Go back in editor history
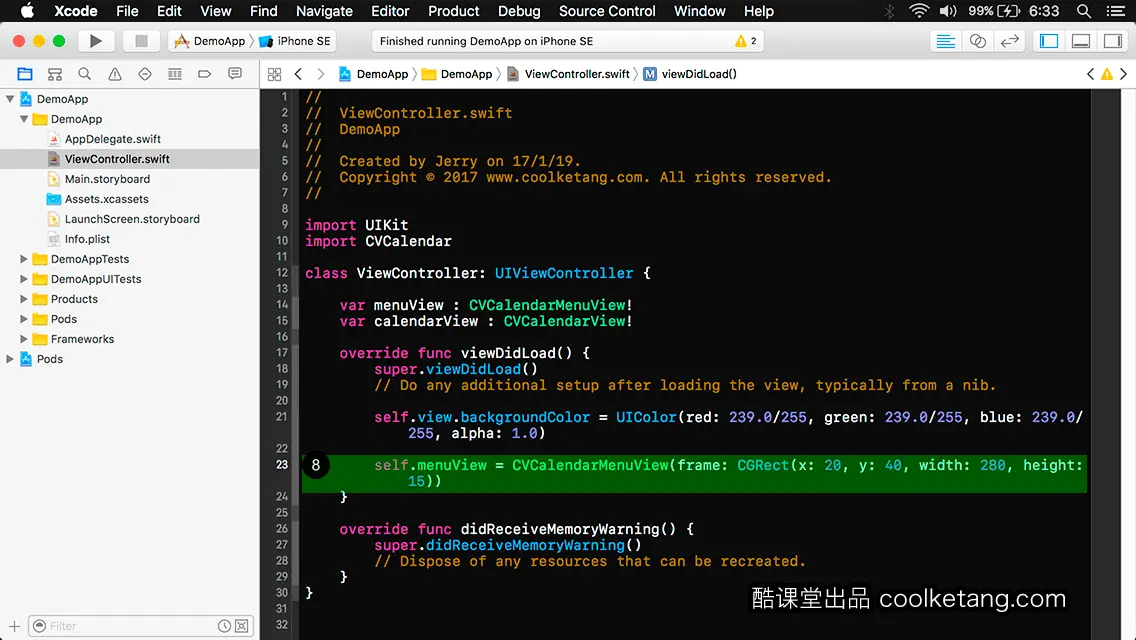This screenshot has height=640, width=1136. (298, 74)
